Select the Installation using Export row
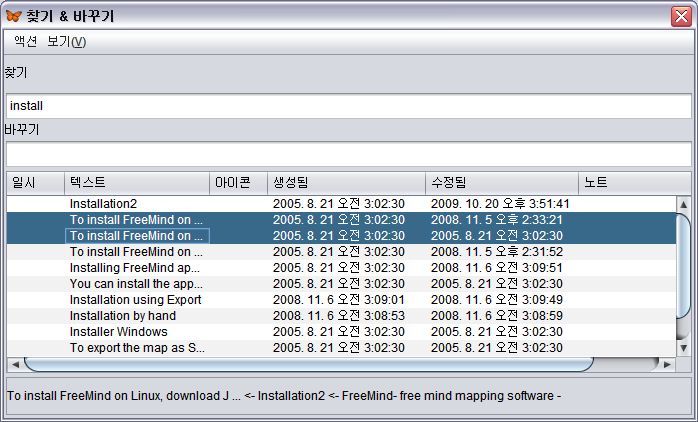Image resolution: width=698 pixels, height=422 pixels. click(341, 300)
